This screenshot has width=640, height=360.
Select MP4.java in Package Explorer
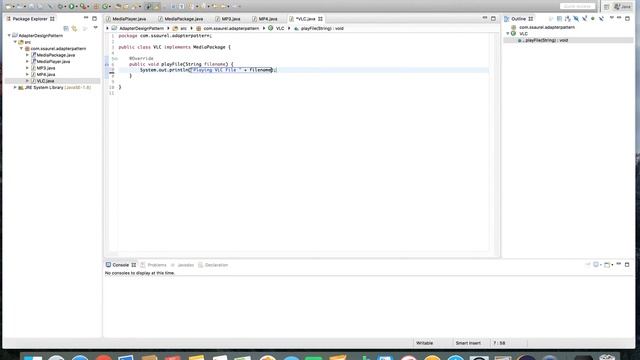pyautogui.click(x=46, y=75)
